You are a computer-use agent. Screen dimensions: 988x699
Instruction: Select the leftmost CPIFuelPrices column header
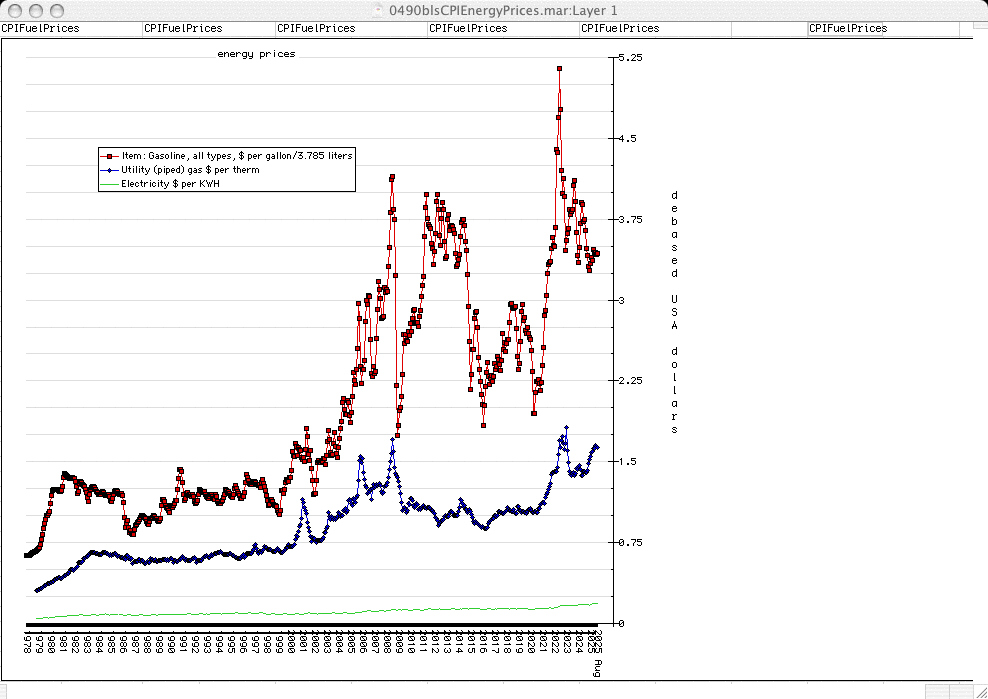(x=40, y=28)
